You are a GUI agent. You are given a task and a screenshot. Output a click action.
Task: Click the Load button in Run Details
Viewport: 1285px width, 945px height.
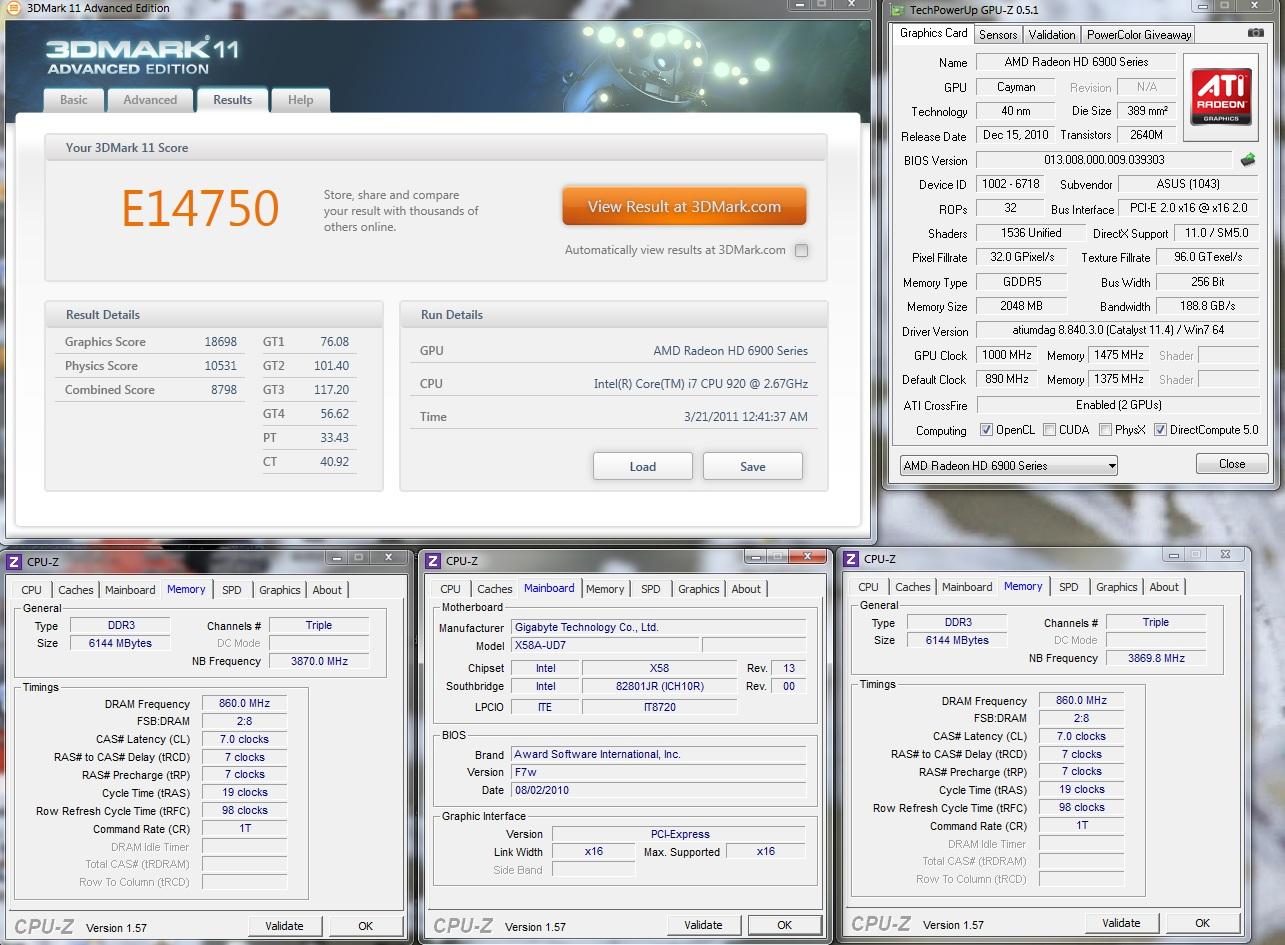(643, 466)
